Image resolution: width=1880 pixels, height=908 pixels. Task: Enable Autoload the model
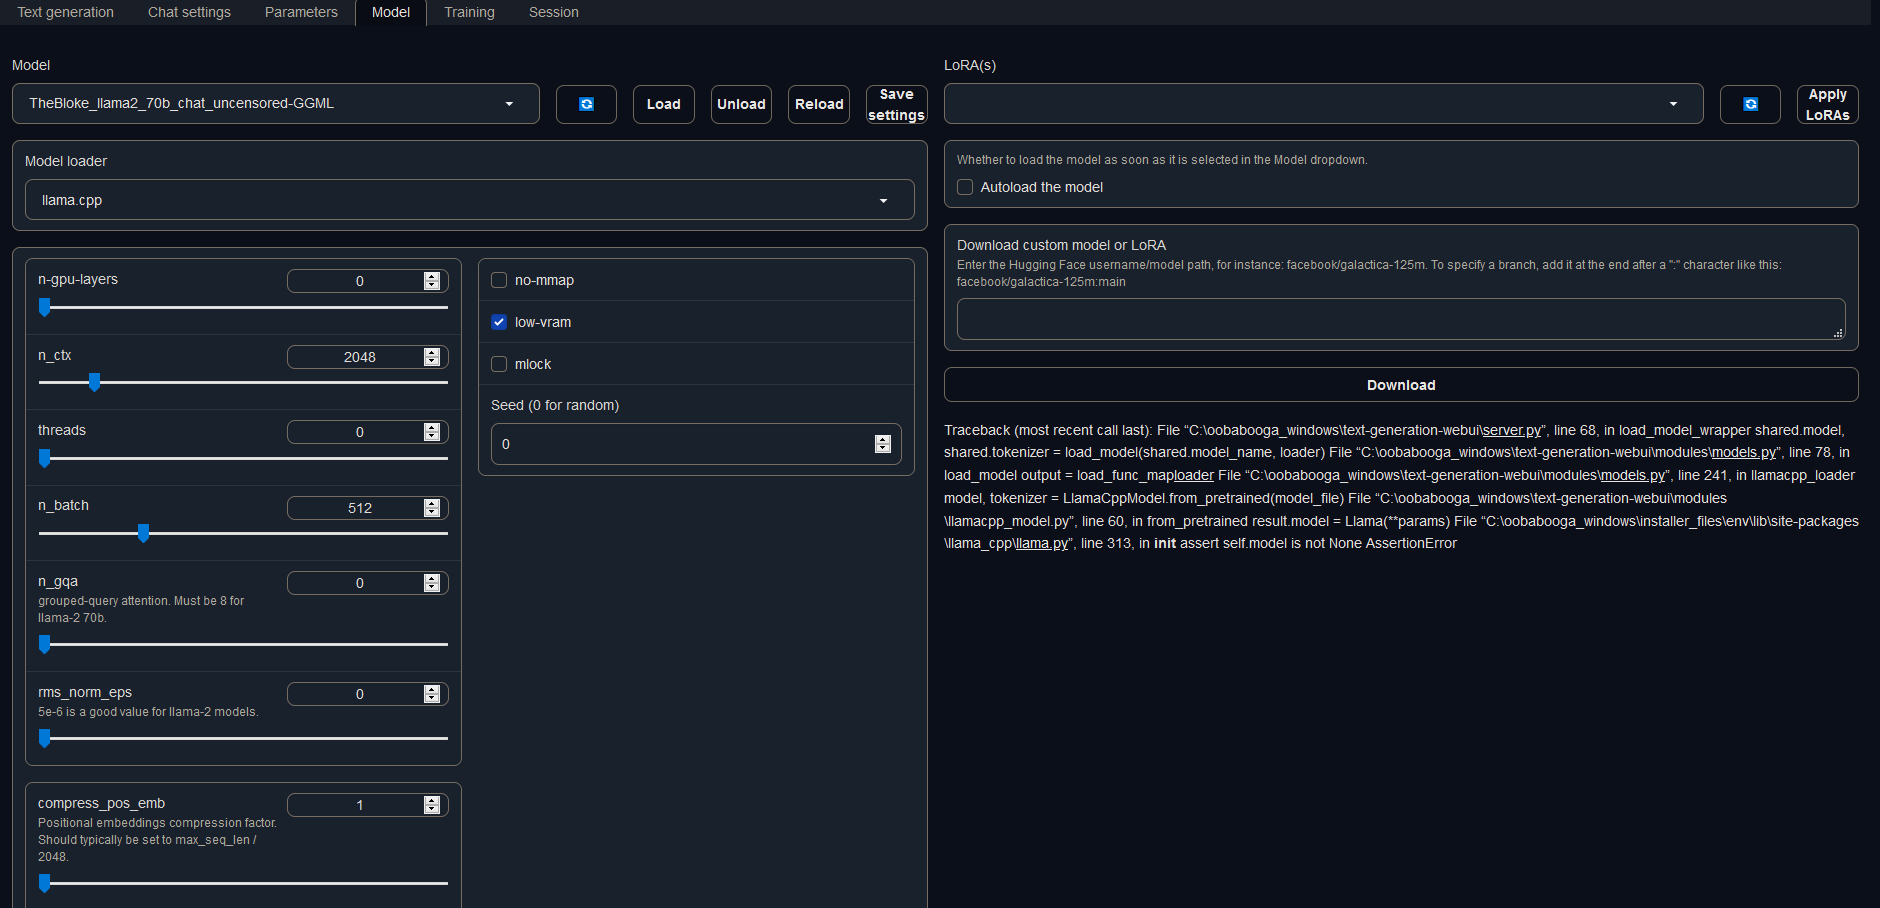(x=964, y=187)
